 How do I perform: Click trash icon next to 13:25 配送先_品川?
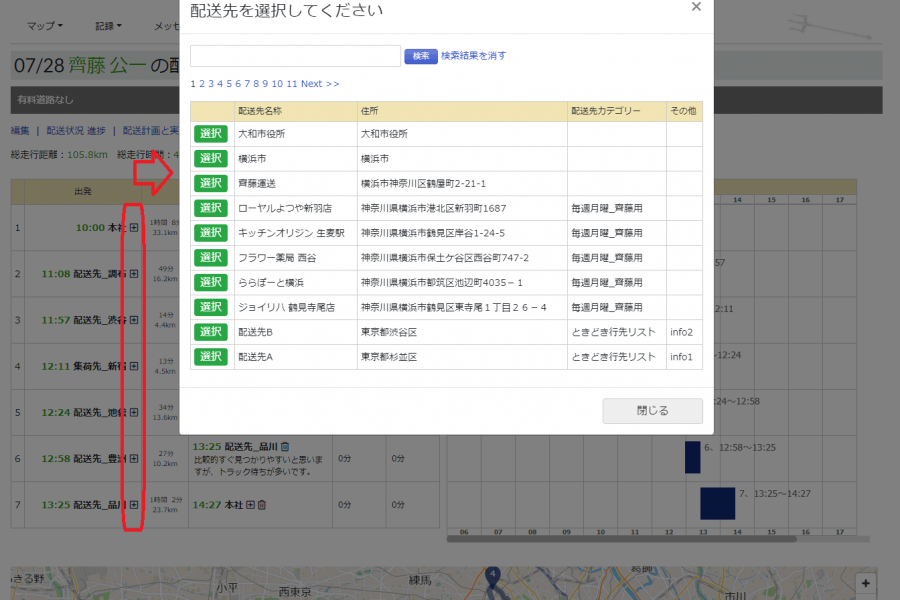[284, 449]
